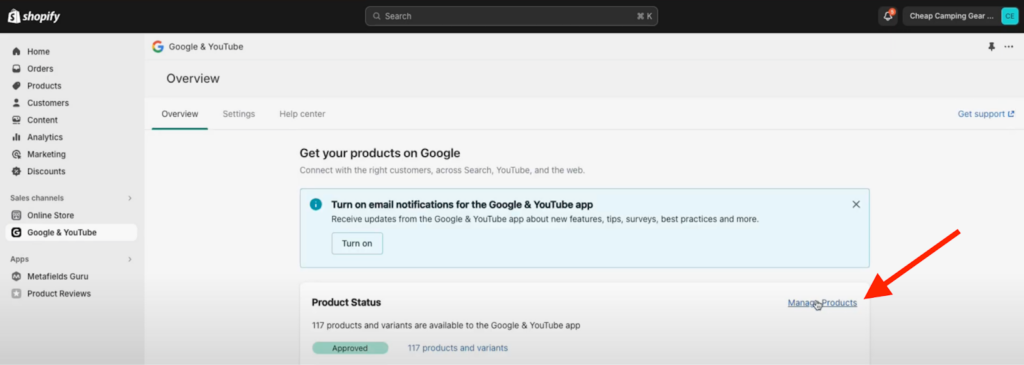Click the info icon in banner

(x=316, y=204)
